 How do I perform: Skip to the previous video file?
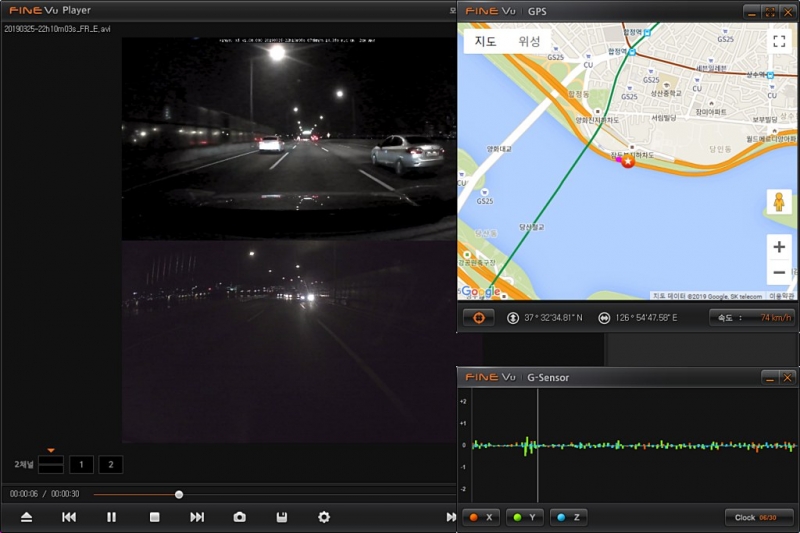tap(69, 517)
